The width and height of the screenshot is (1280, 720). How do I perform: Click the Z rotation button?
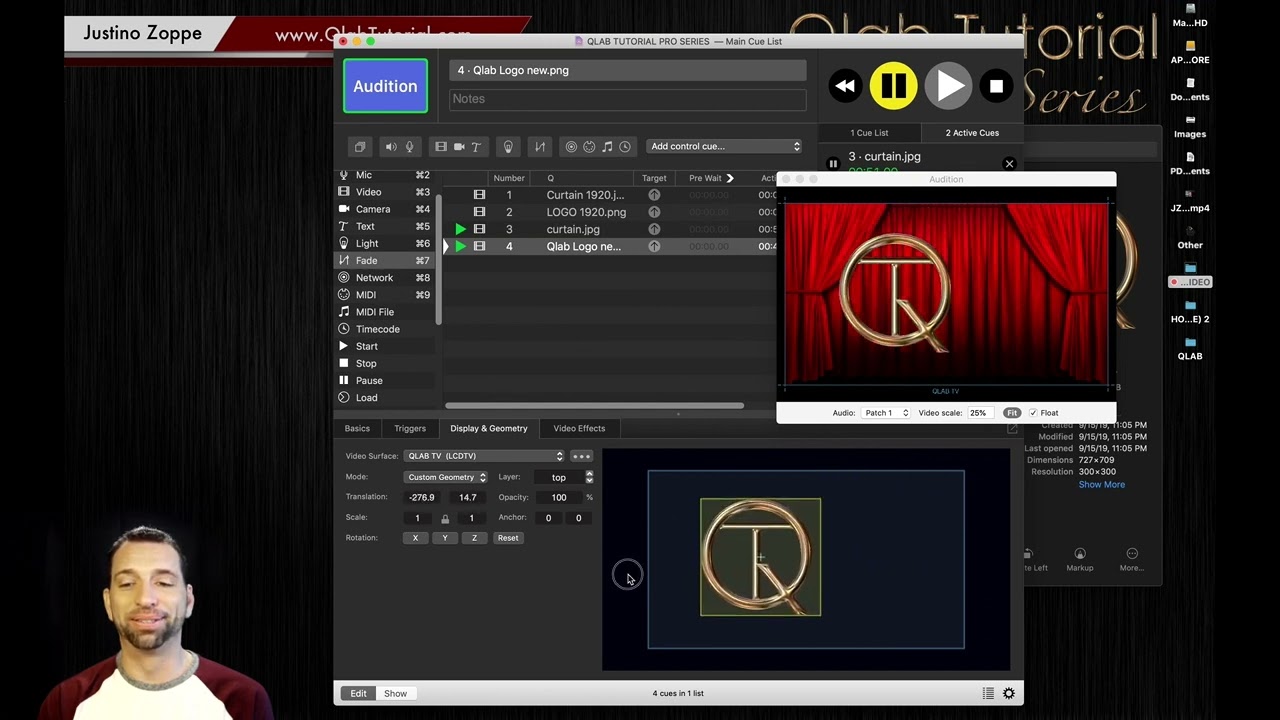(474, 538)
